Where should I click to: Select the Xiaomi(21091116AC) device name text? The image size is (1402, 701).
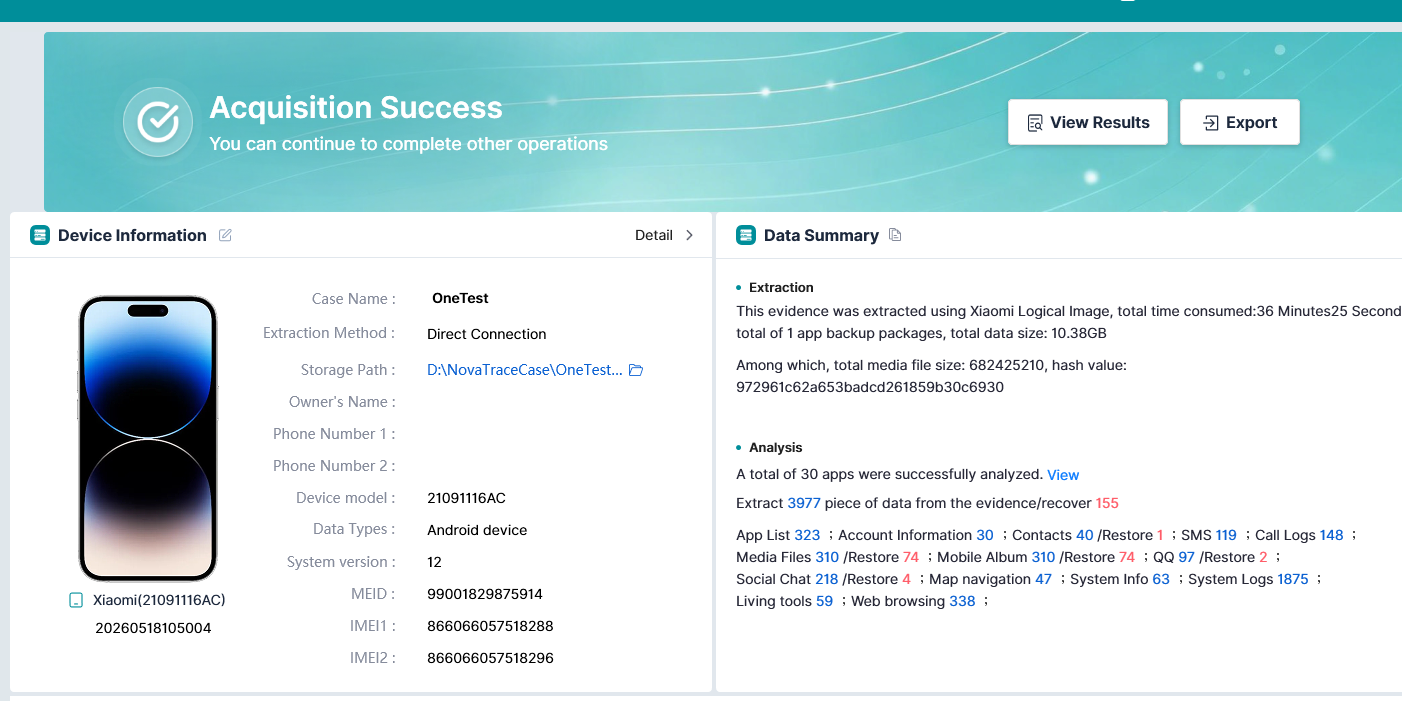coord(159,600)
